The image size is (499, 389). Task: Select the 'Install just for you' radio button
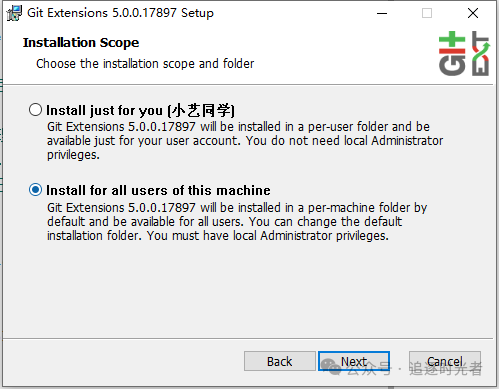pos(35,110)
